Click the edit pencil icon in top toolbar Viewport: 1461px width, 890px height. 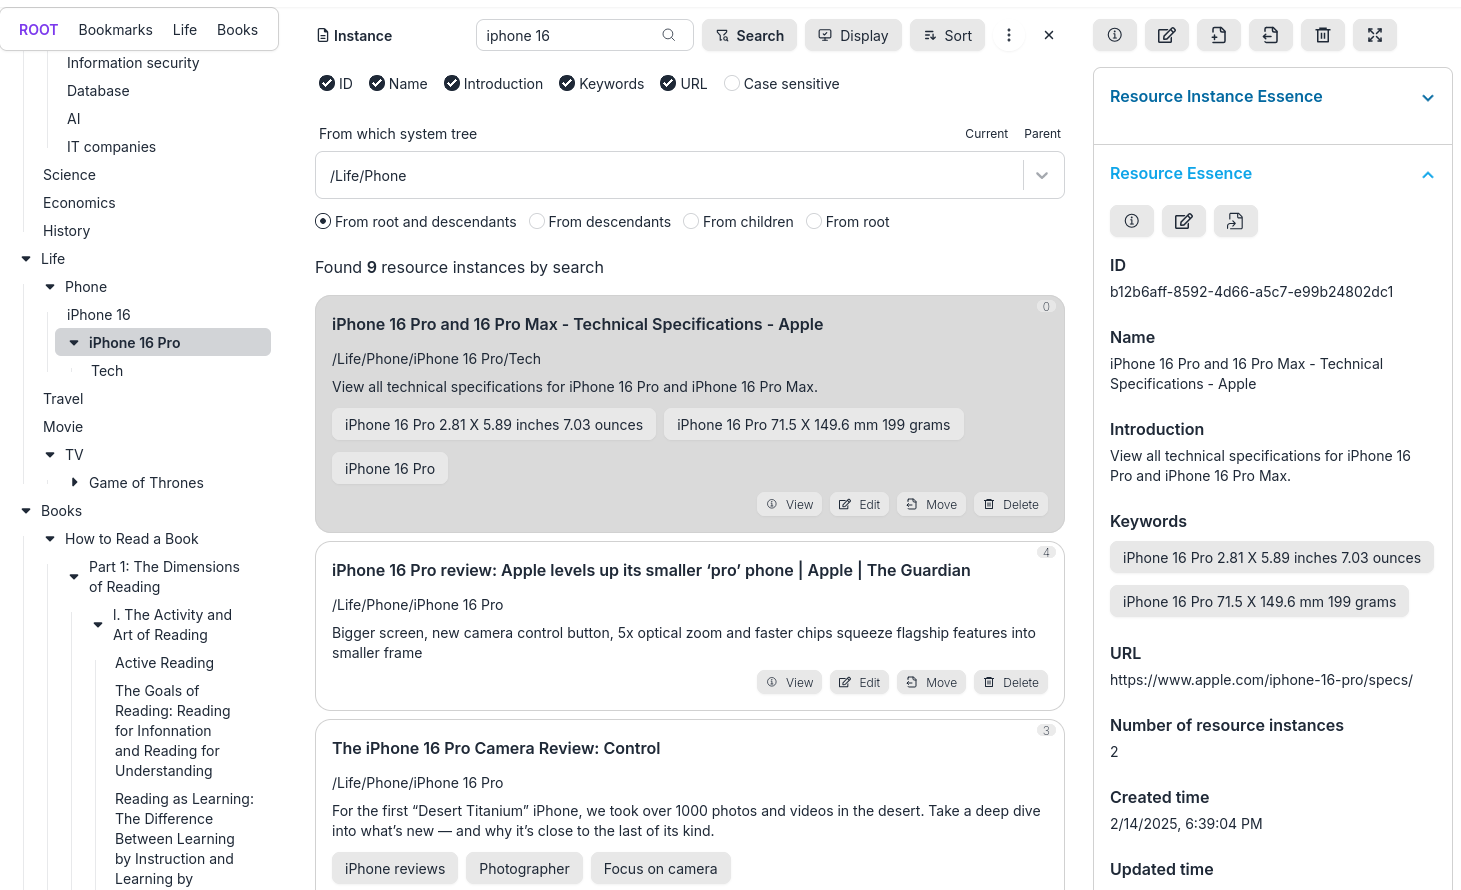point(1166,35)
